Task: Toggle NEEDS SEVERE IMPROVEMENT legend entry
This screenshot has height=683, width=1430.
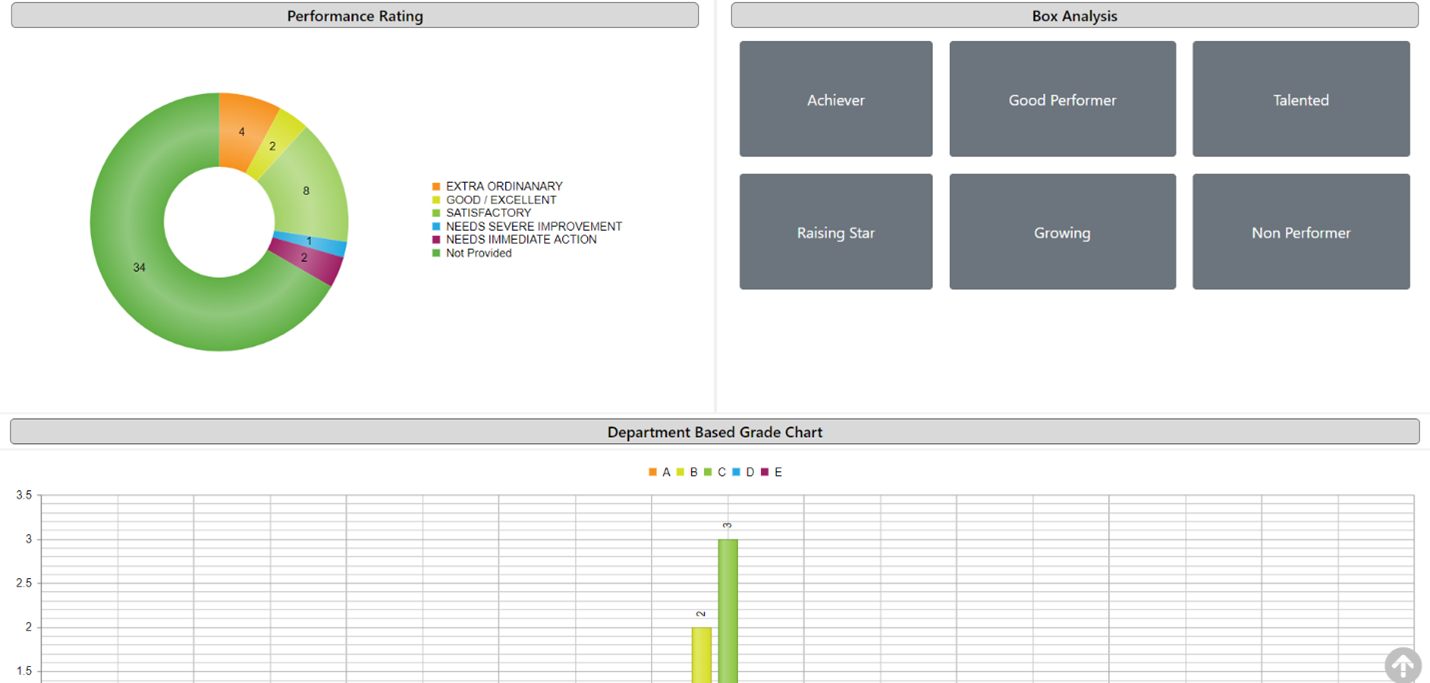Action: (533, 226)
